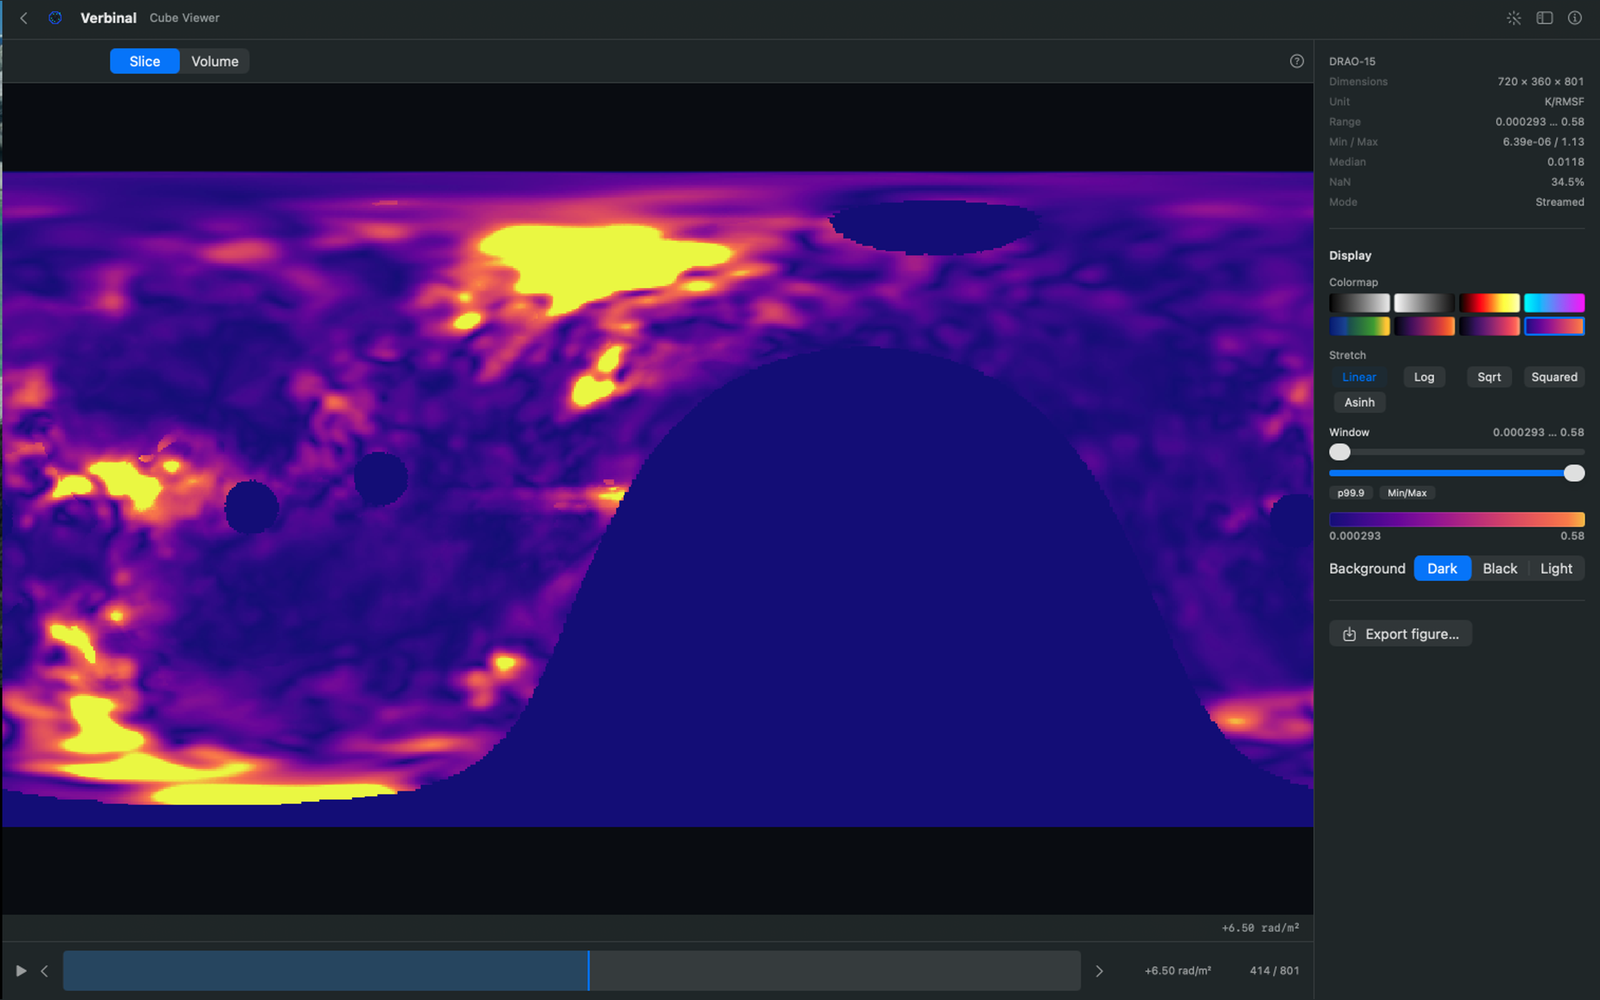Click the NaN value 34.5%
Screen dimensions: 1600x1000
(x=1567, y=182)
